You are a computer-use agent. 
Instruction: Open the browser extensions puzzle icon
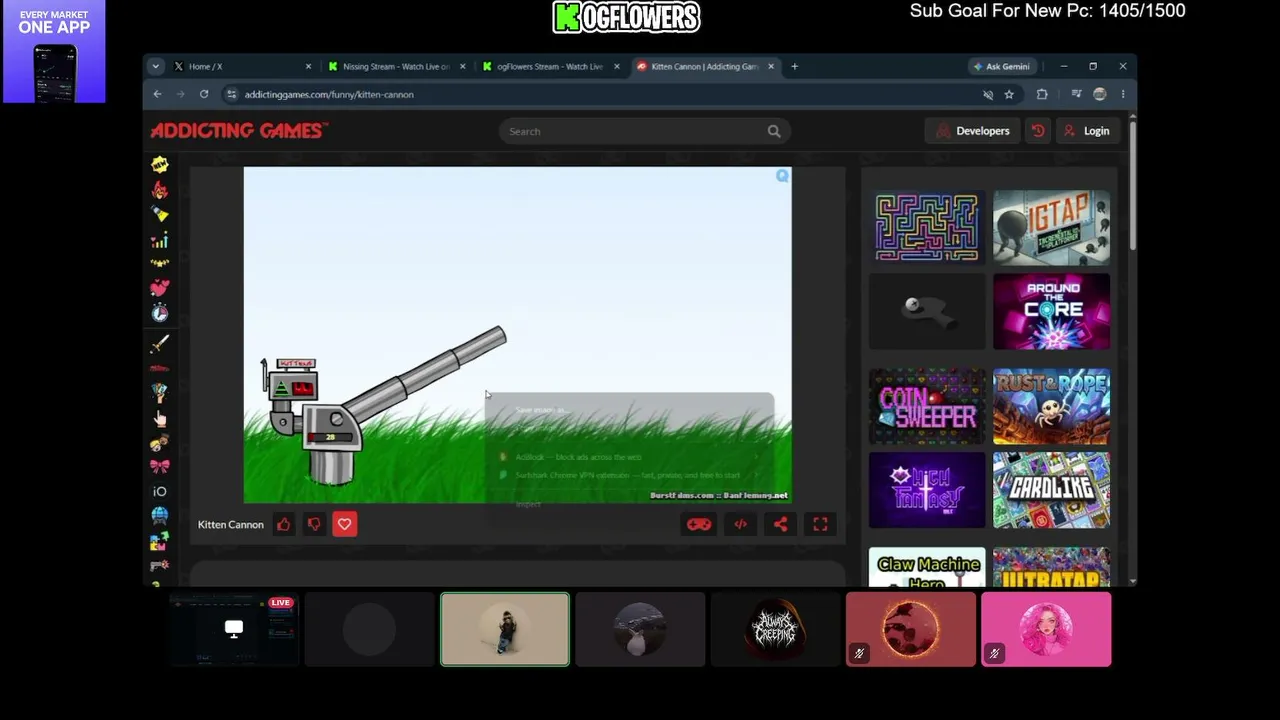tap(1042, 94)
